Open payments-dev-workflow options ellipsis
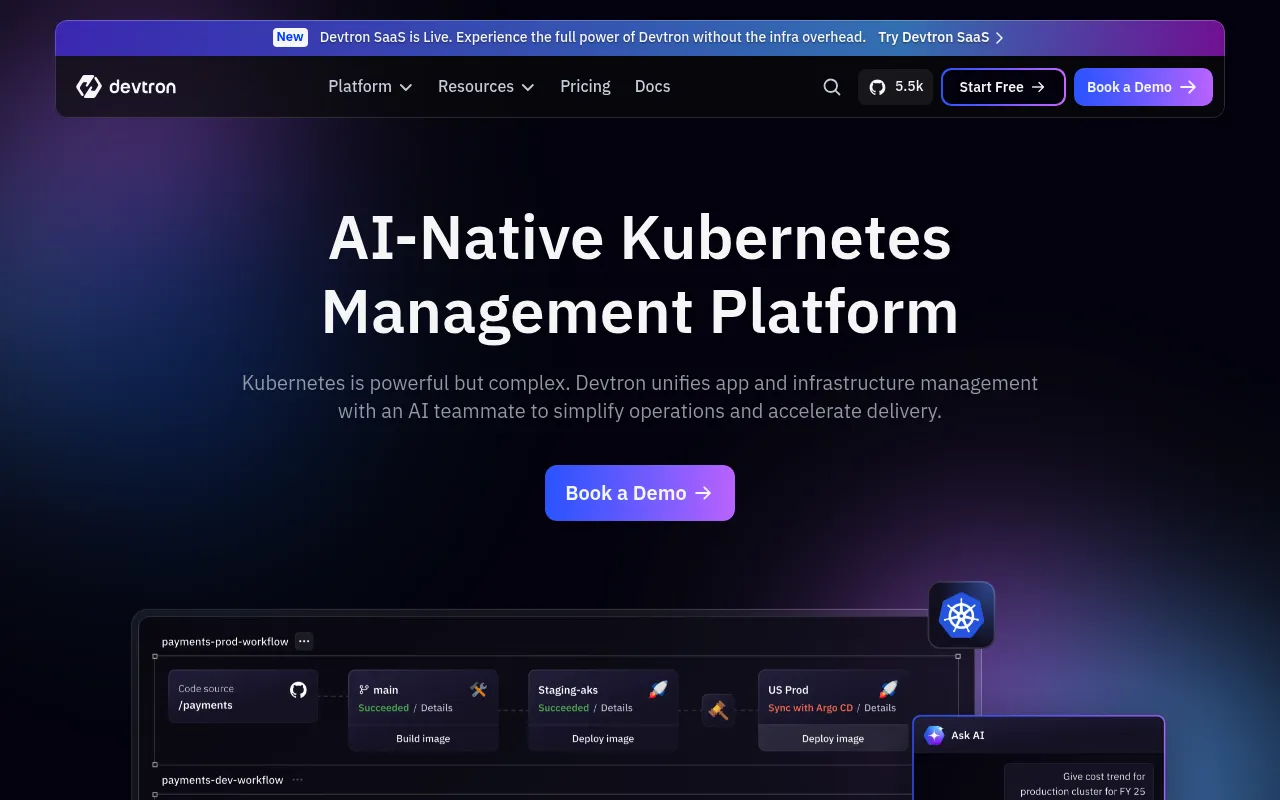Viewport: 1280px width, 800px height. tap(297, 780)
